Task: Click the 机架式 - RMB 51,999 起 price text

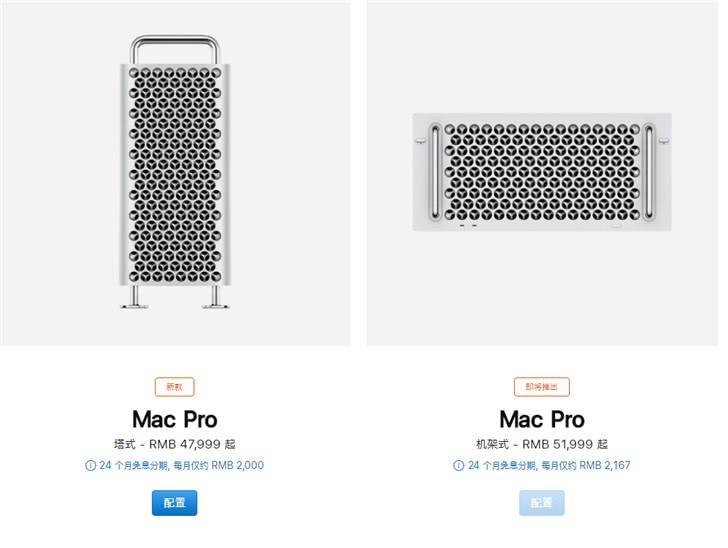Action: pyautogui.click(x=542, y=444)
